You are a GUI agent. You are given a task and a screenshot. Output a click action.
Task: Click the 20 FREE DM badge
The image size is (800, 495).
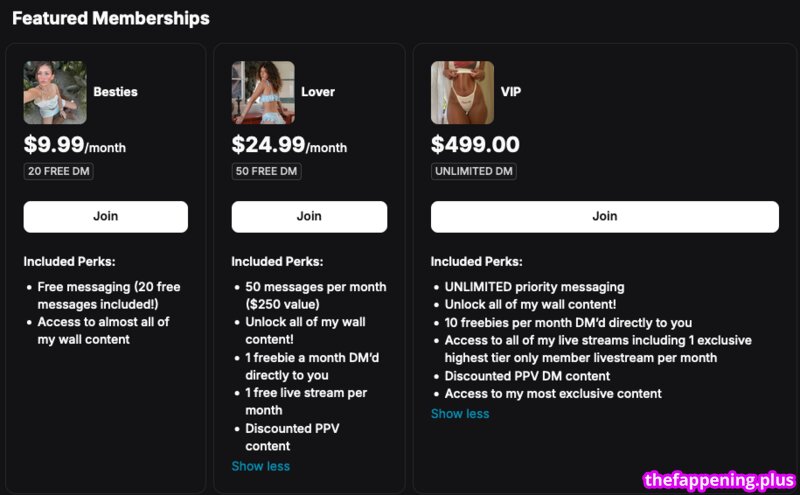(x=59, y=171)
